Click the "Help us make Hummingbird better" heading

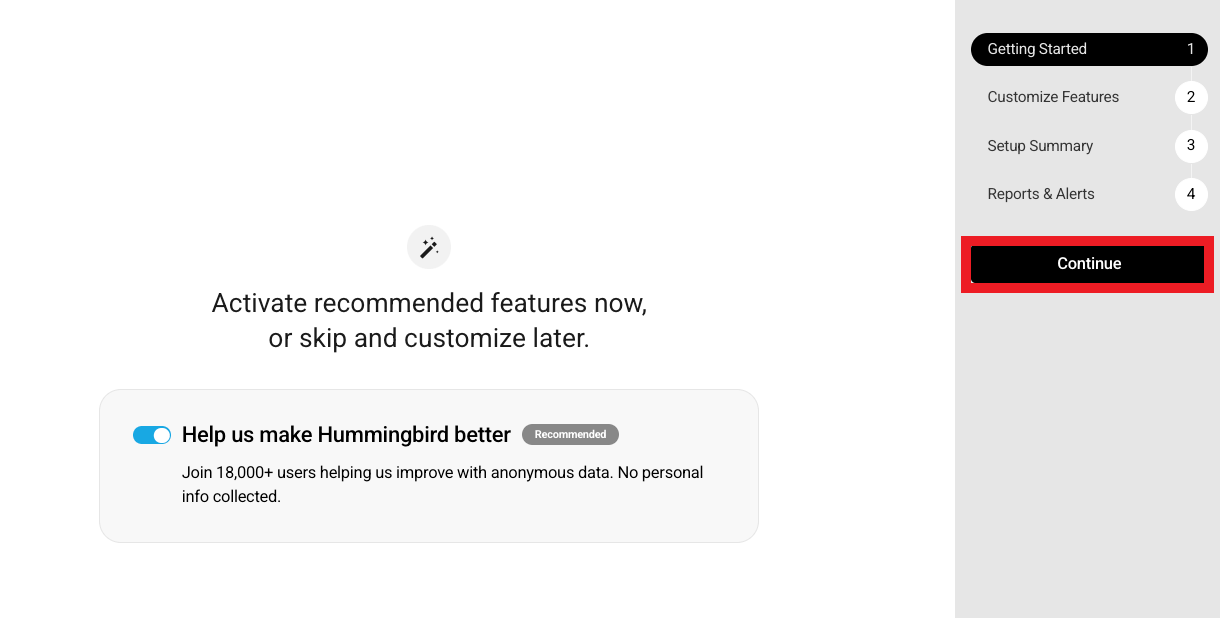pos(346,435)
